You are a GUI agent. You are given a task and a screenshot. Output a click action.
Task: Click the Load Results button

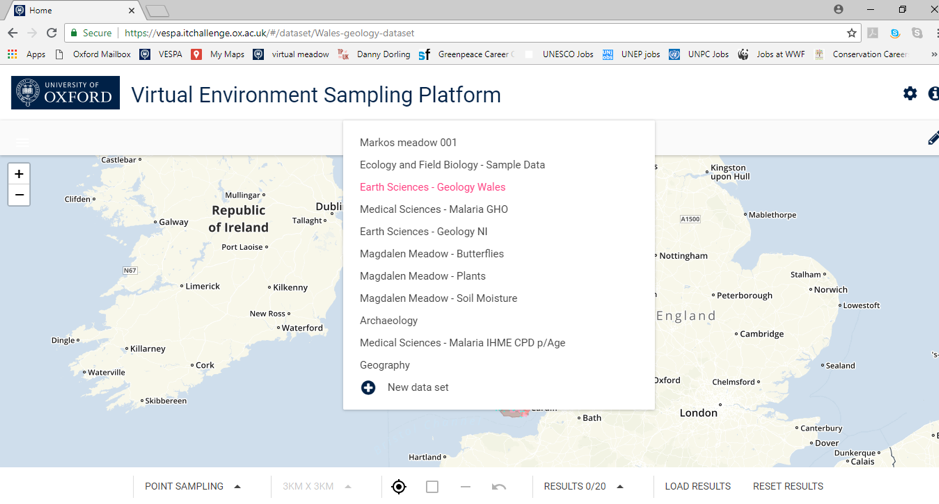[x=697, y=487]
